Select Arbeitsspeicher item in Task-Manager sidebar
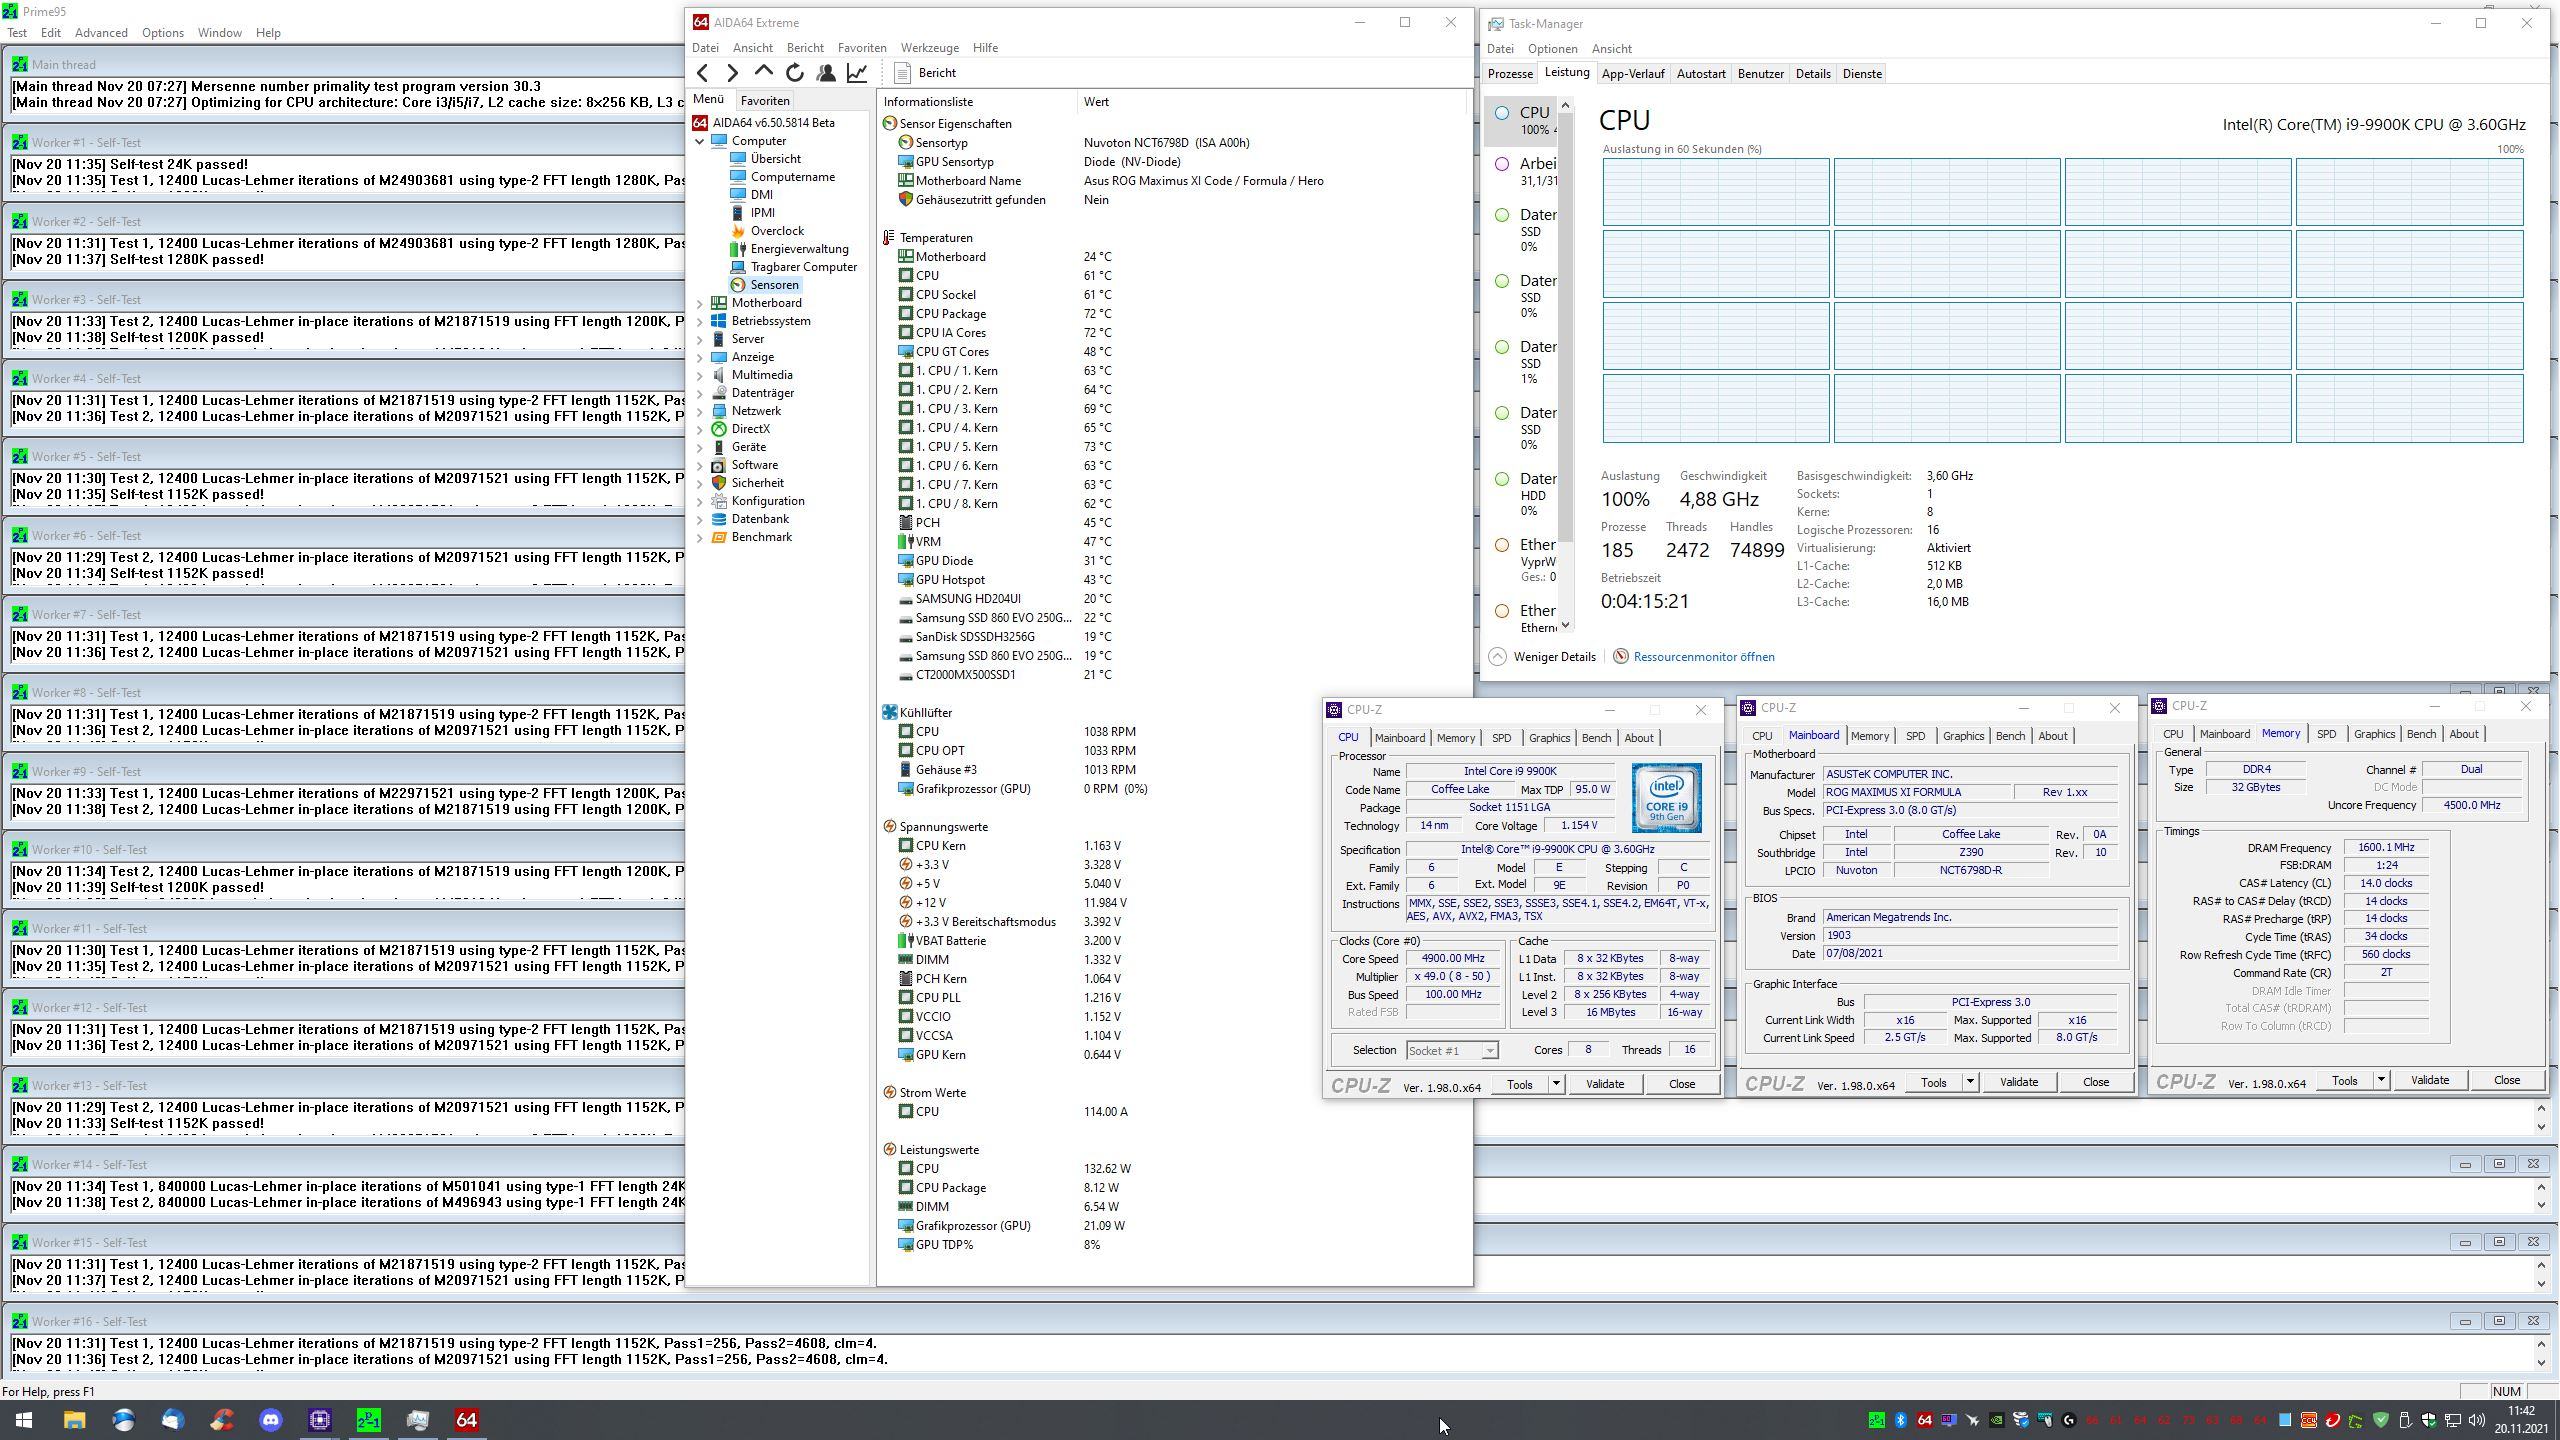The width and height of the screenshot is (2560, 1440). (x=1521, y=171)
